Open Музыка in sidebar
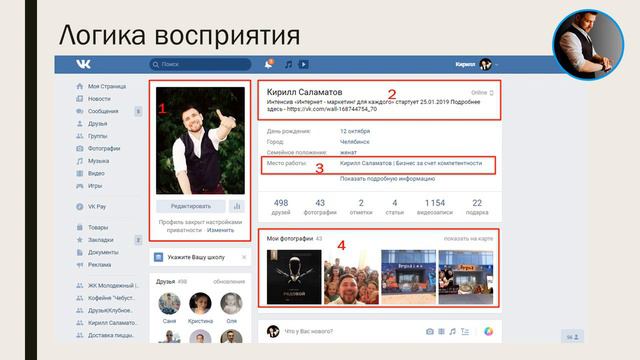Screen dimensions: 640x360 93,161
